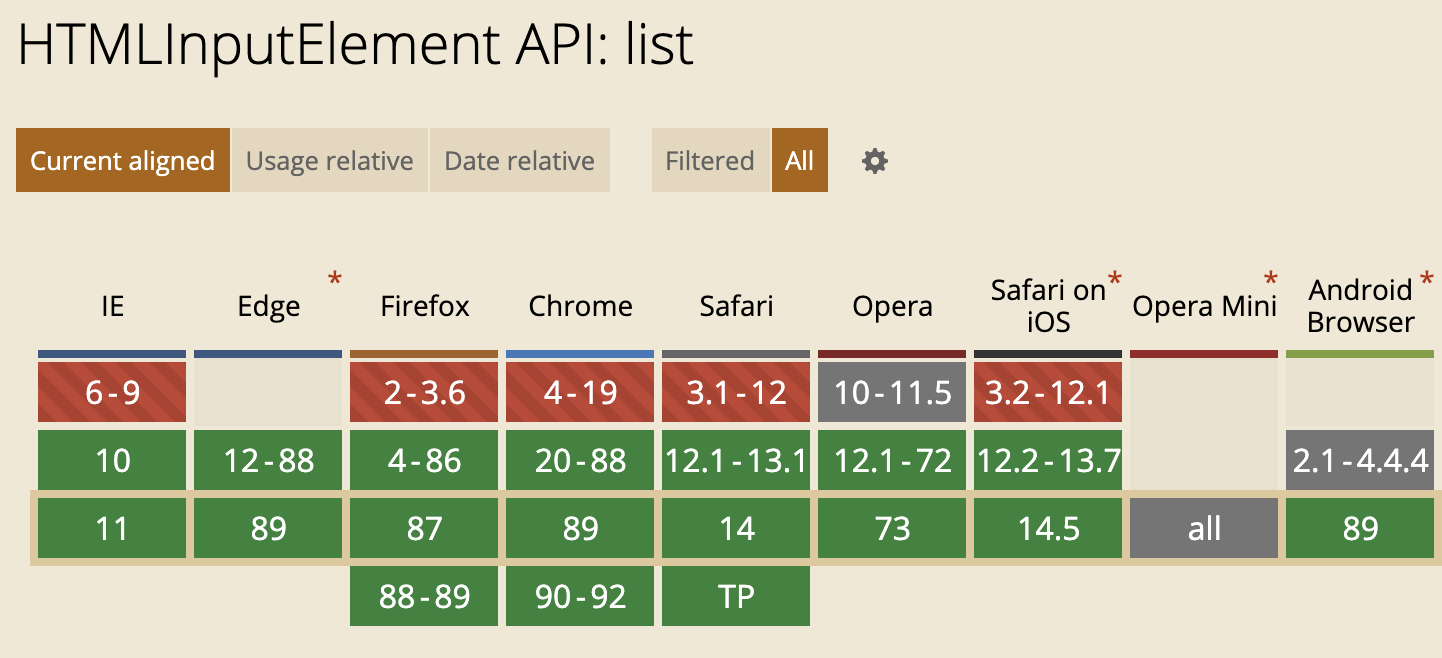Click the Android Browser header
This screenshot has height=658, width=1442.
click(x=1361, y=306)
